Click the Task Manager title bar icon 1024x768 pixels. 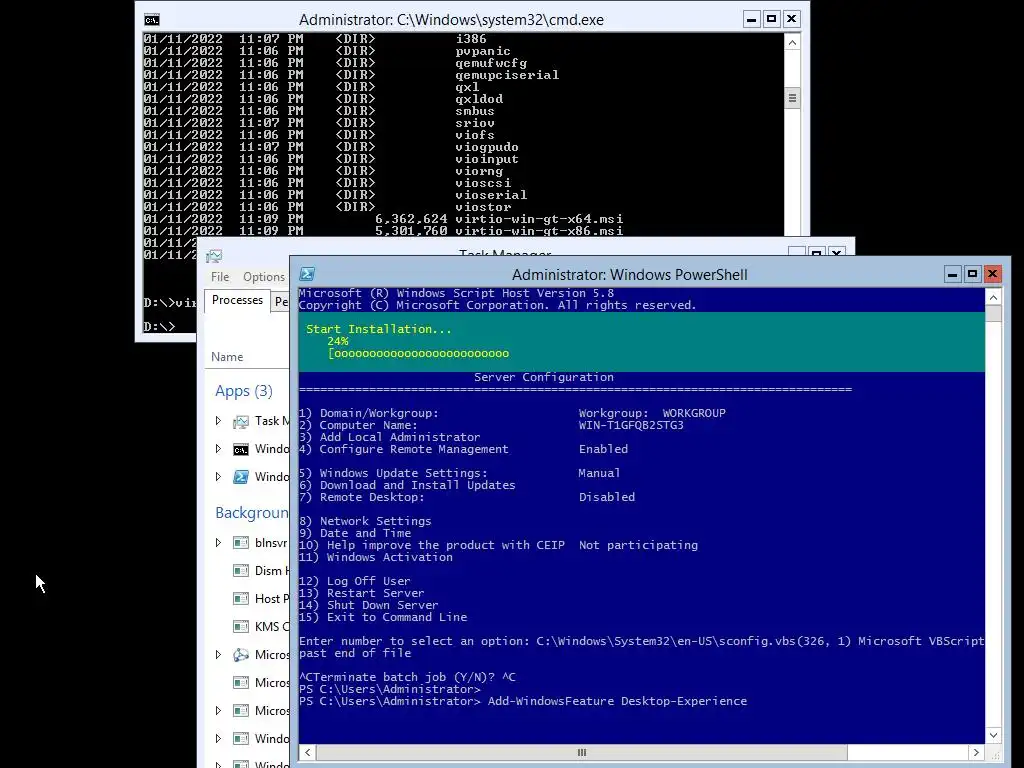point(214,256)
